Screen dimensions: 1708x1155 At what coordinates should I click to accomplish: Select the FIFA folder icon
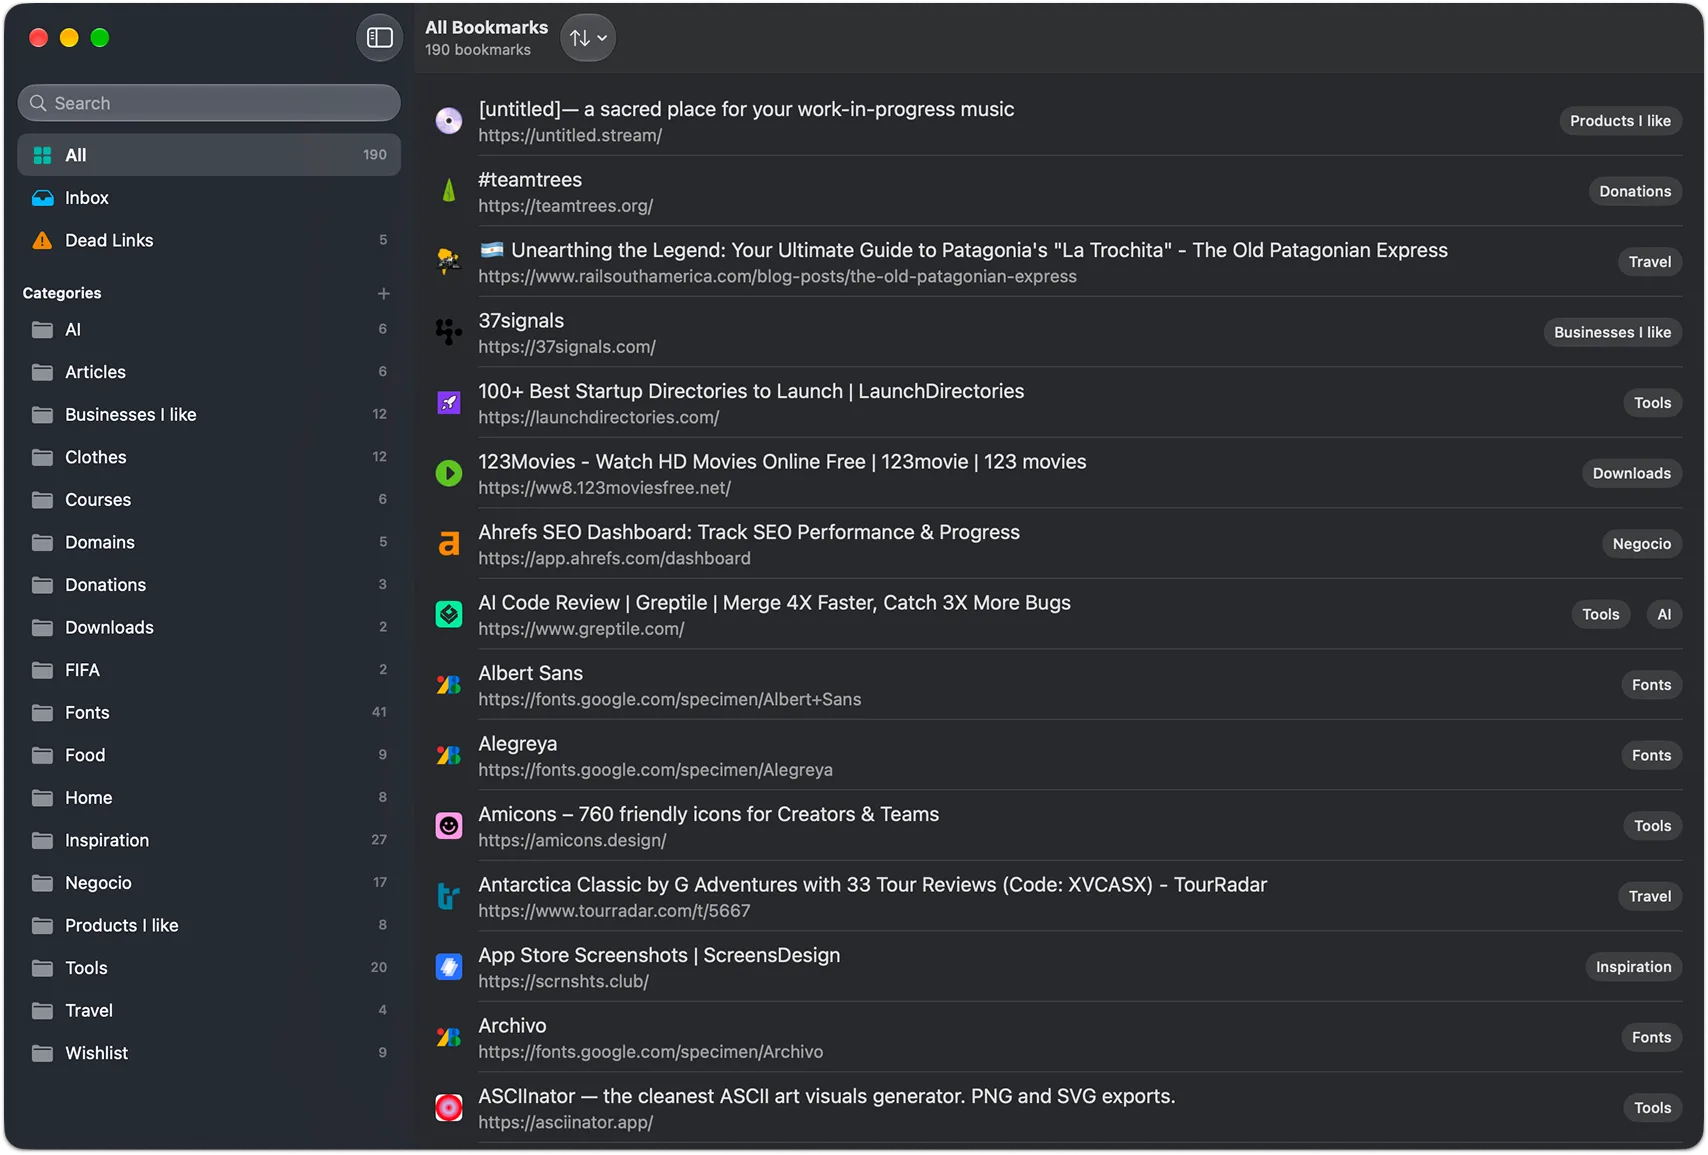(42, 670)
